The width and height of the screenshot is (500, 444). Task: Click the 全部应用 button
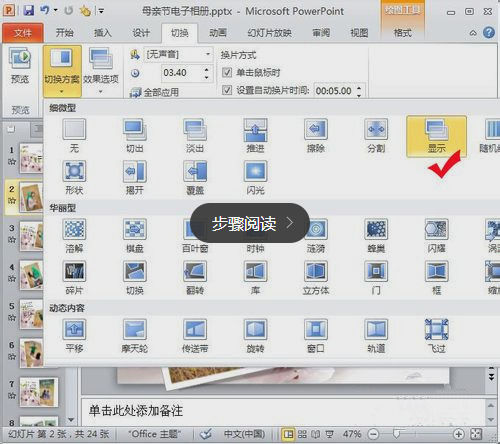click(x=155, y=92)
